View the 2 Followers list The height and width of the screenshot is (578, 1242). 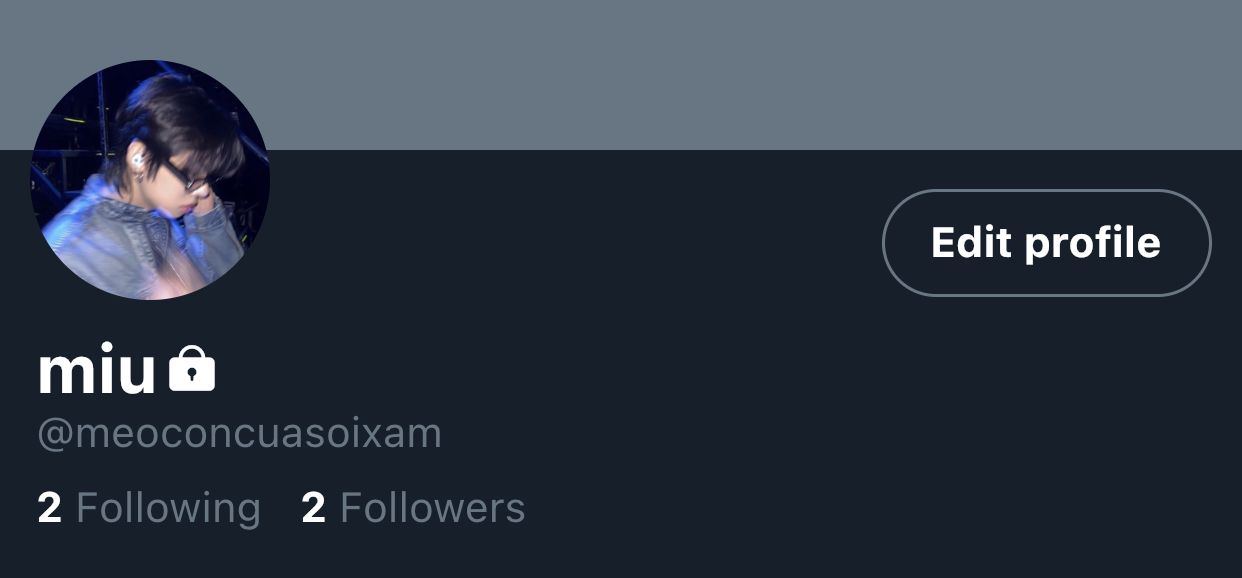[413, 508]
